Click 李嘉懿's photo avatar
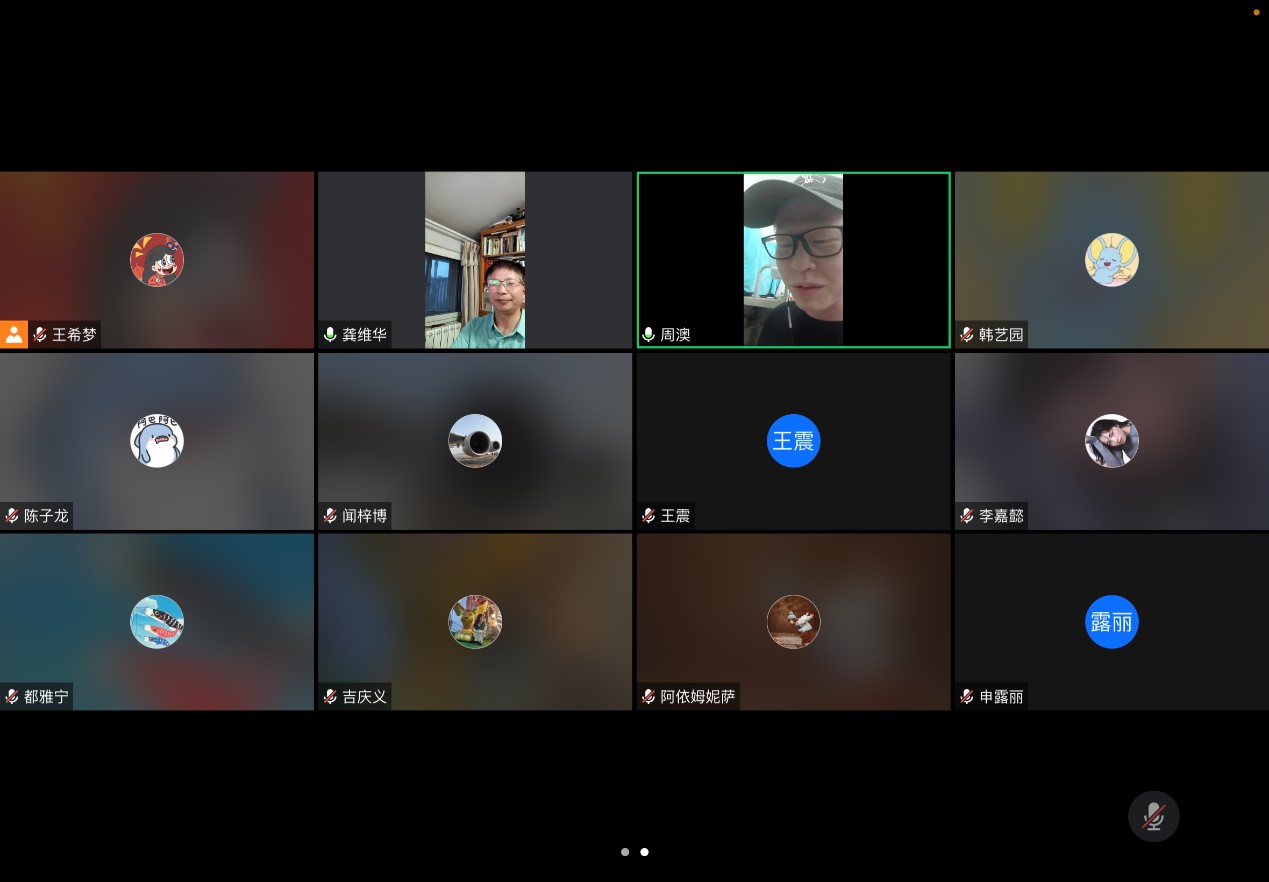Viewport: 1269px width, 882px height. [1111, 441]
